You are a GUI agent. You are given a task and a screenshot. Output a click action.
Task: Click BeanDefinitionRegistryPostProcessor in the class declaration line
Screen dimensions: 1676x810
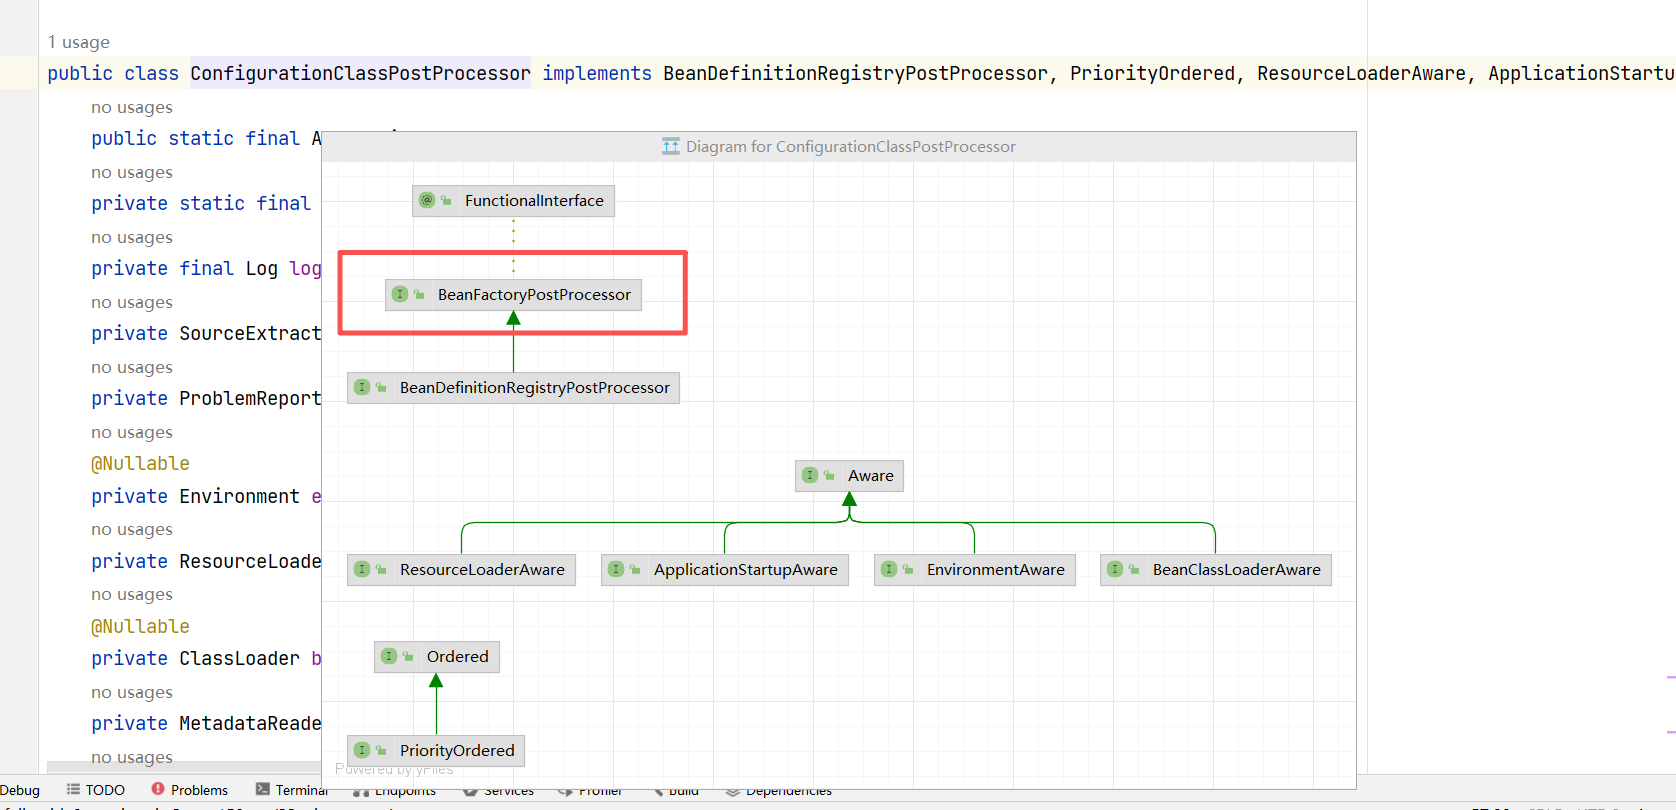pyautogui.click(x=855, y=73)
